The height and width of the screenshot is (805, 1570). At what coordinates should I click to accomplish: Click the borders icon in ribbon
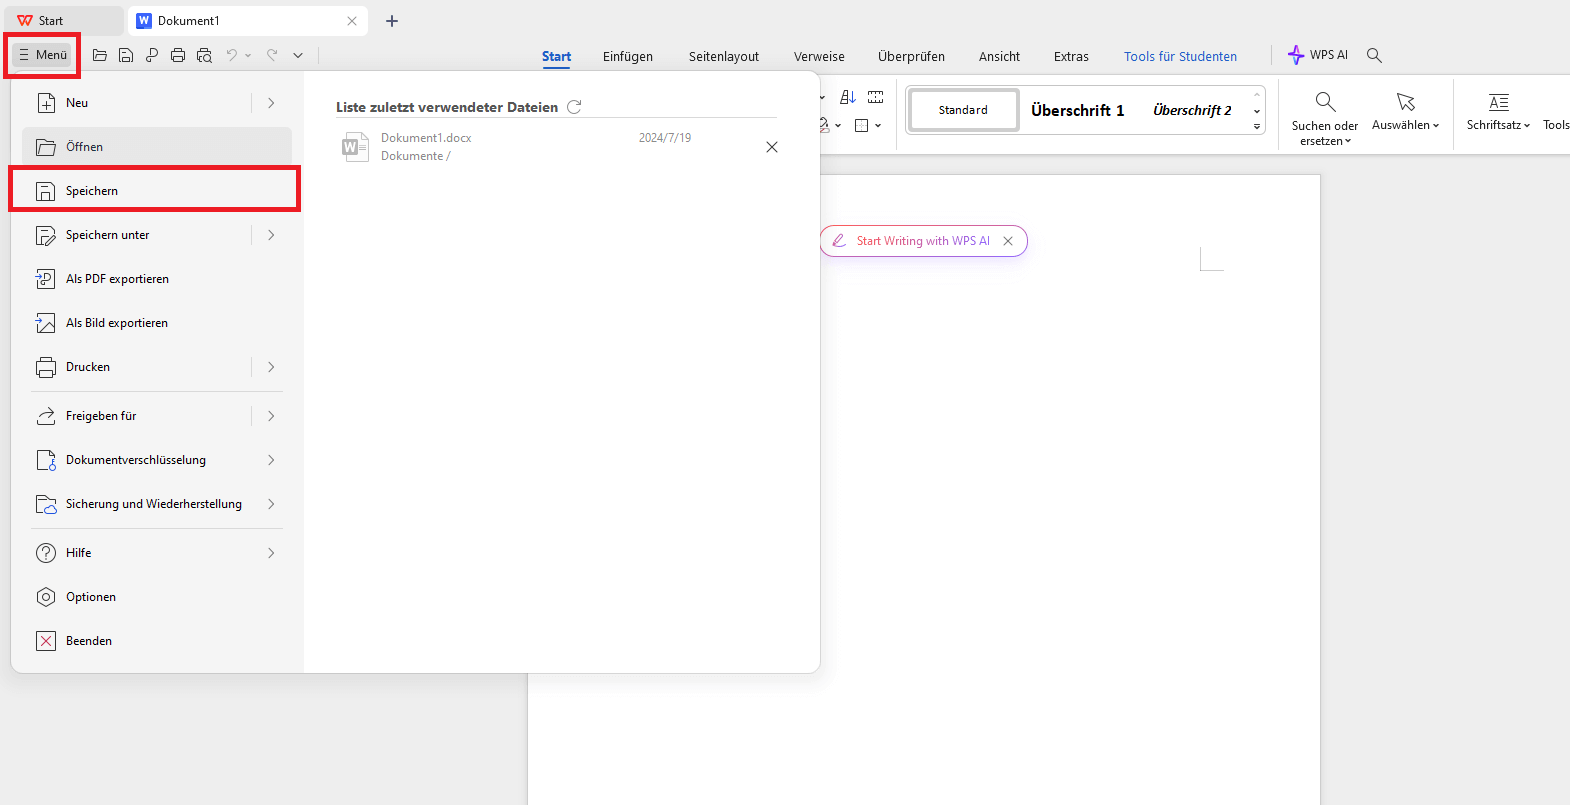(862, 125)
